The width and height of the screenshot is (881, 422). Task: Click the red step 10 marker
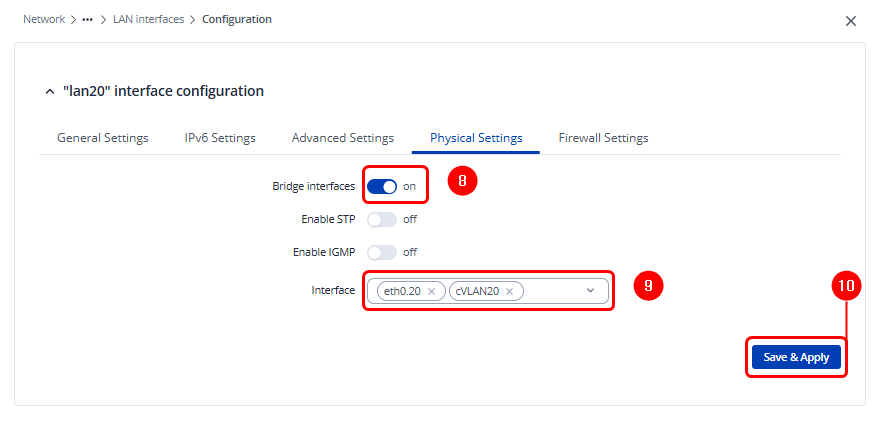point(846,285)
